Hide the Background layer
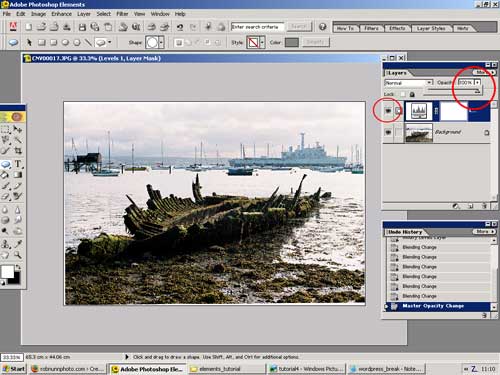The image size is (500, 375). point(388,132)
